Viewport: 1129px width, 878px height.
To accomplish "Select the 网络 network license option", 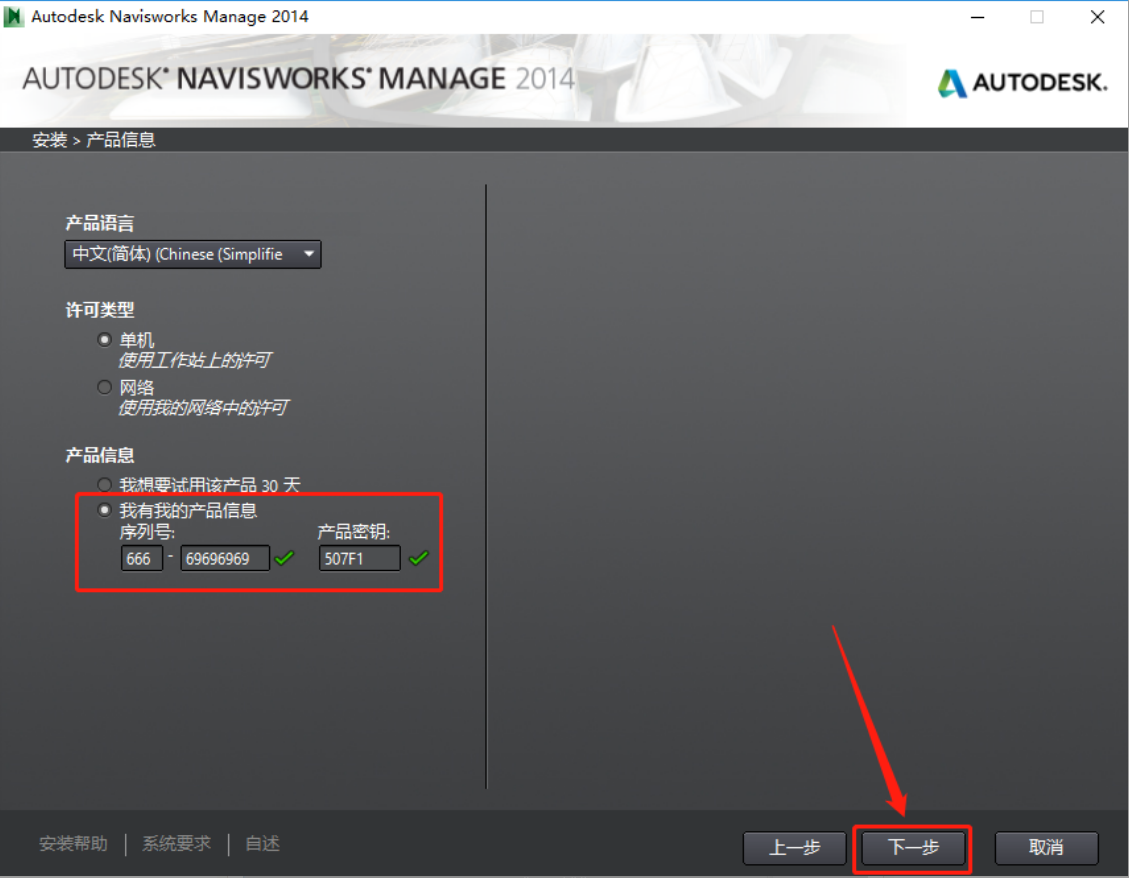I will (x=105, y=387).
